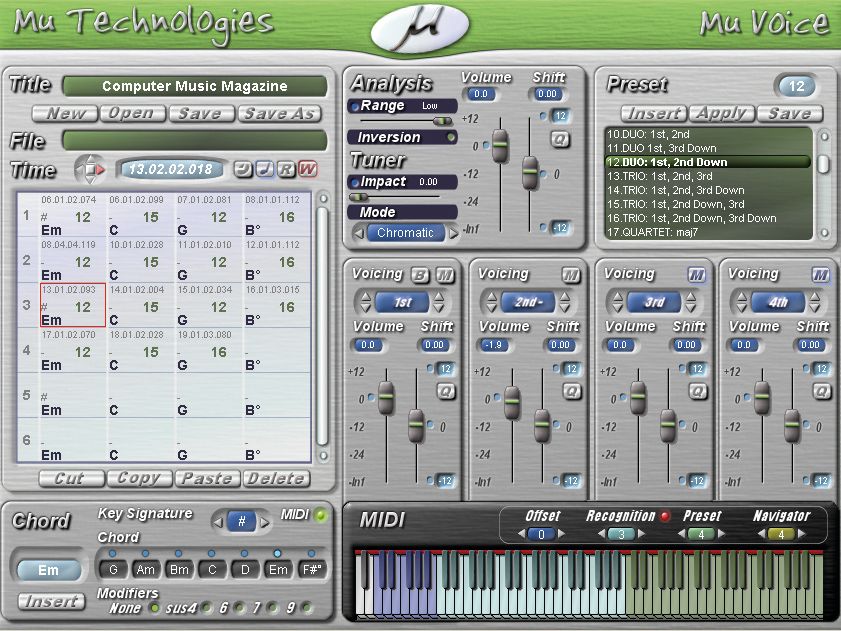Viewport: 841px width, 631px height.
Task: Click the Analysis Volume fader
Action: 500,146
